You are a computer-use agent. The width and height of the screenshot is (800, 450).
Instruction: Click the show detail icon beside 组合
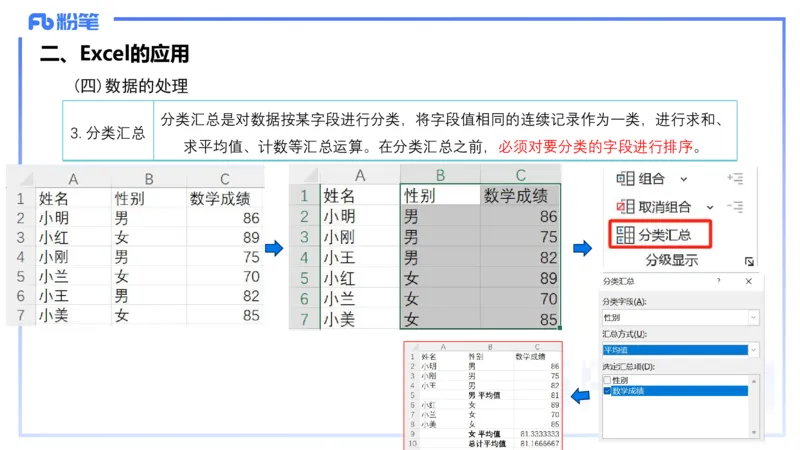[x=735, y=178]
